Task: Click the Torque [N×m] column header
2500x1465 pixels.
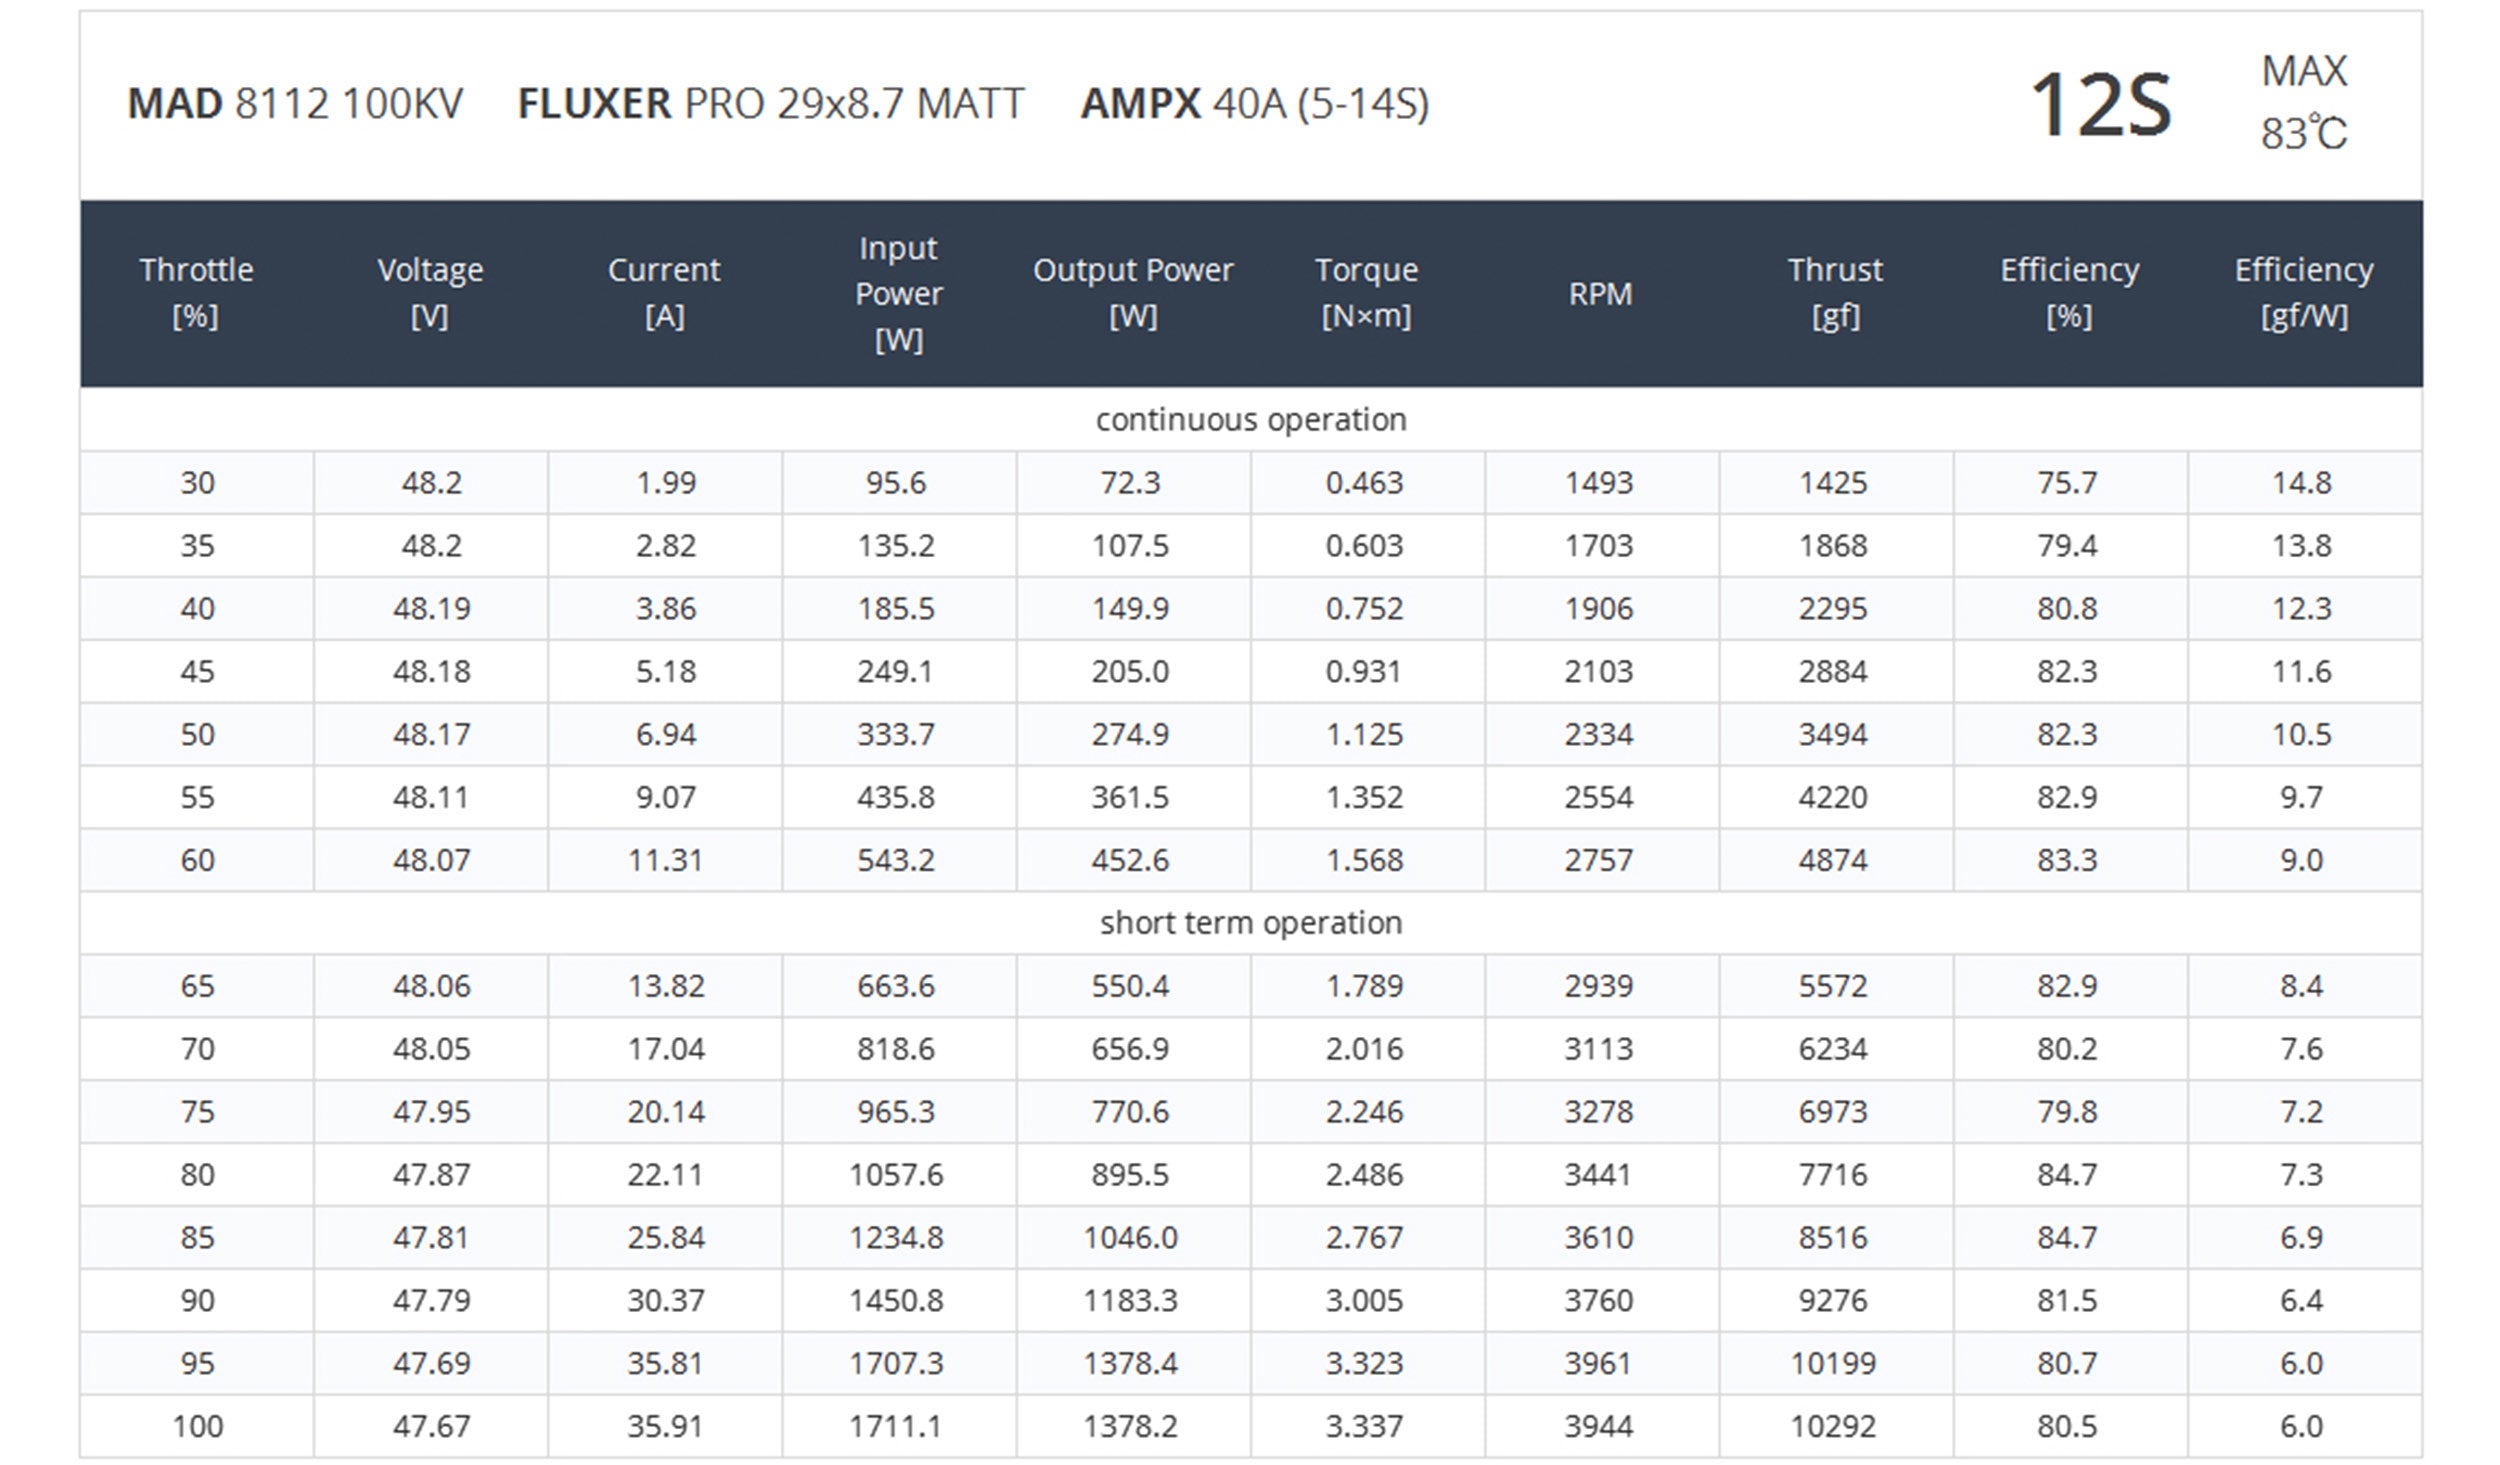Action: point(1366,292)
